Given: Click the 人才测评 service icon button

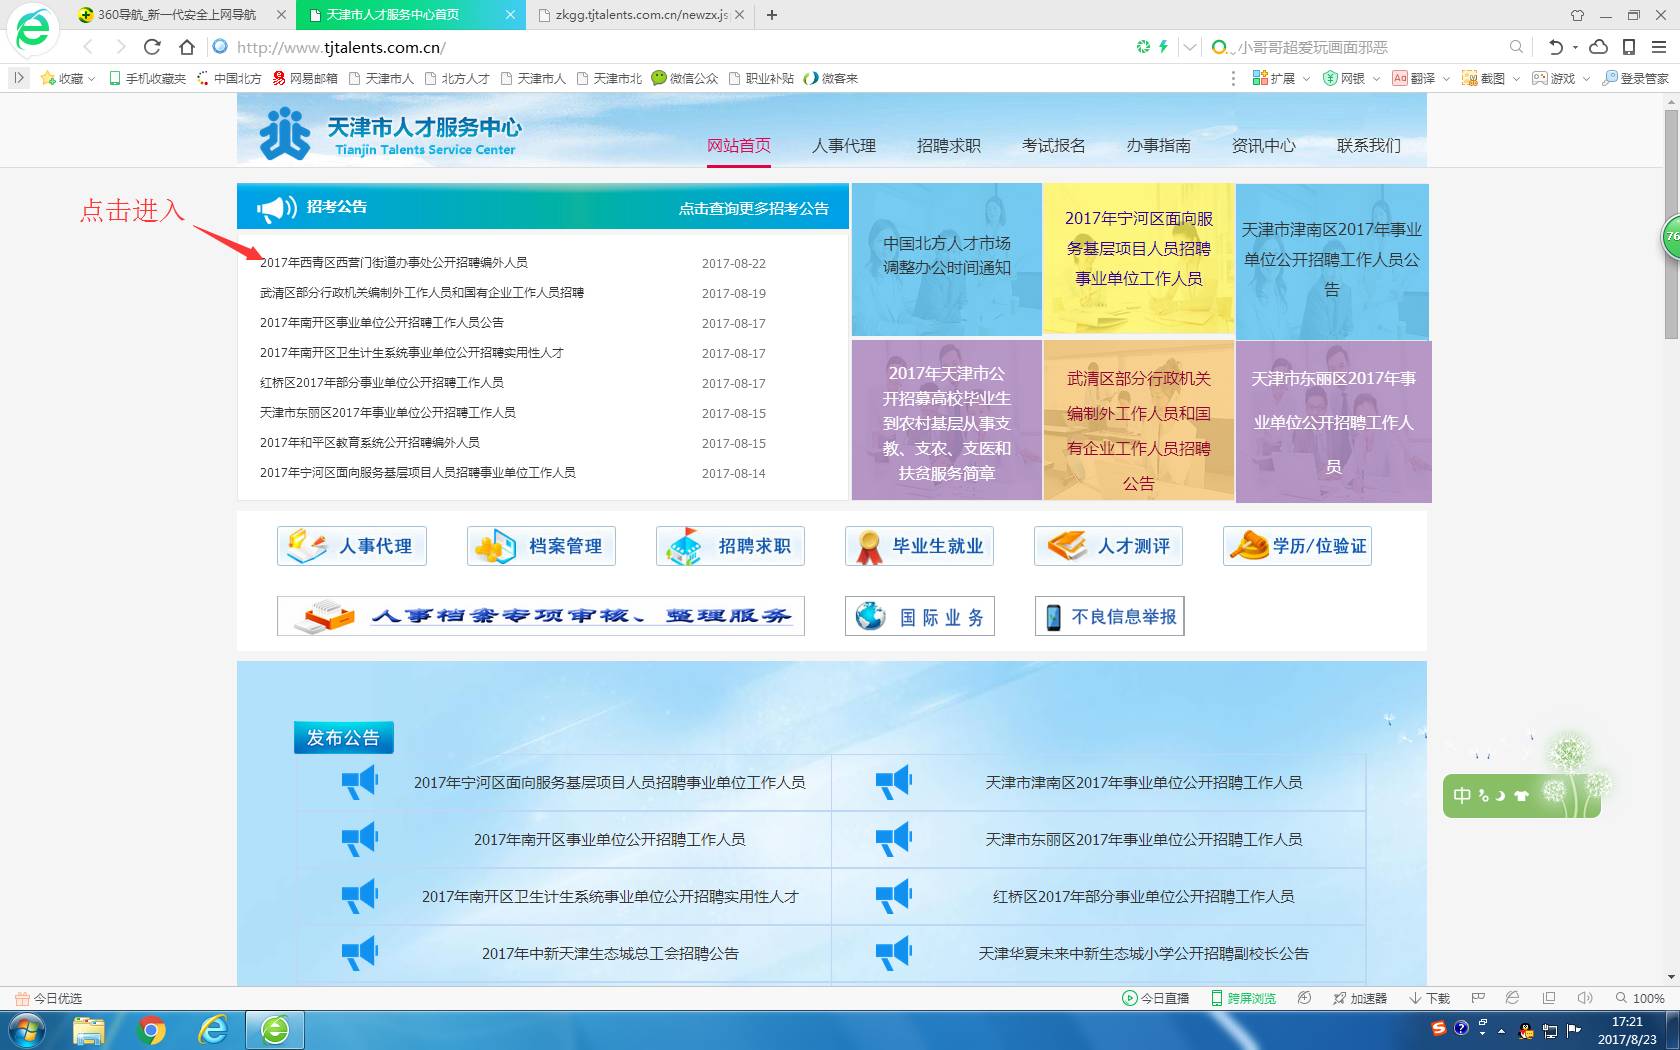Looking at the screenshot, I should [x=1108, y=546].
